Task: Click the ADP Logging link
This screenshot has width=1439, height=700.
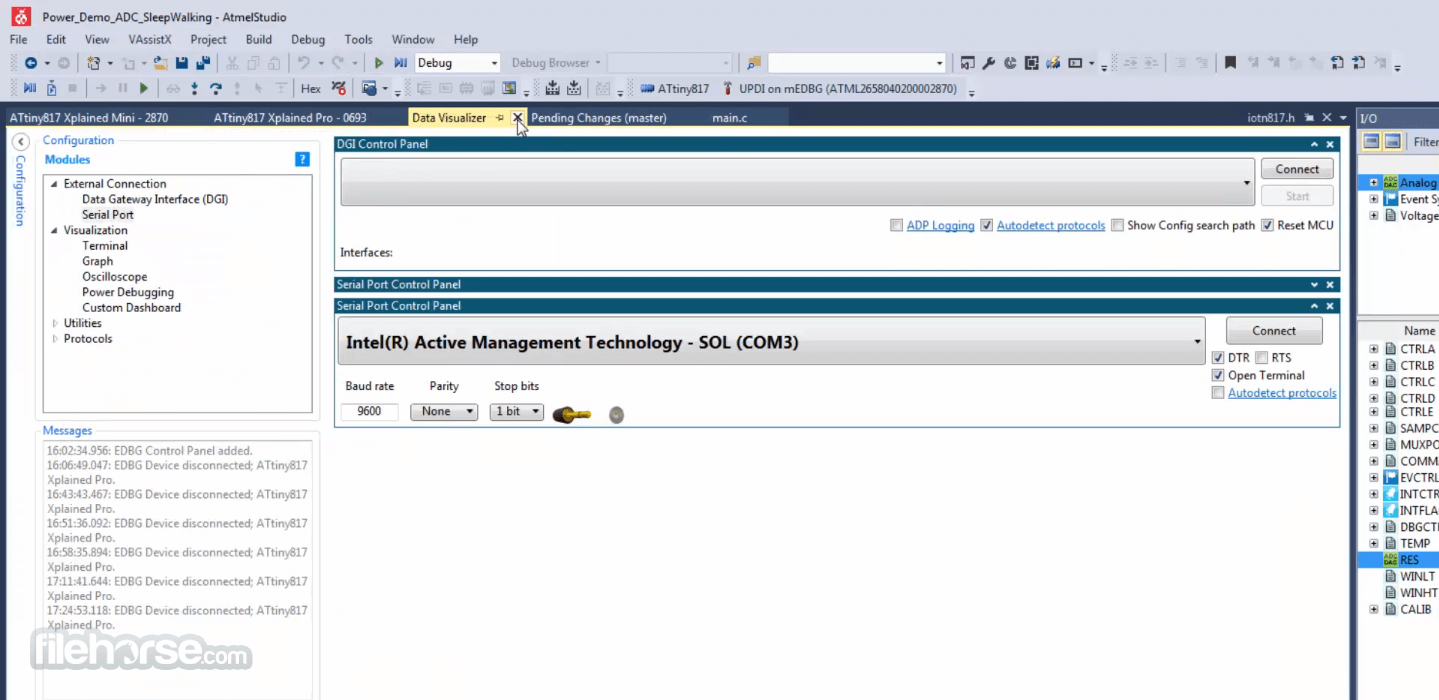Action: [x=940, y=225]
